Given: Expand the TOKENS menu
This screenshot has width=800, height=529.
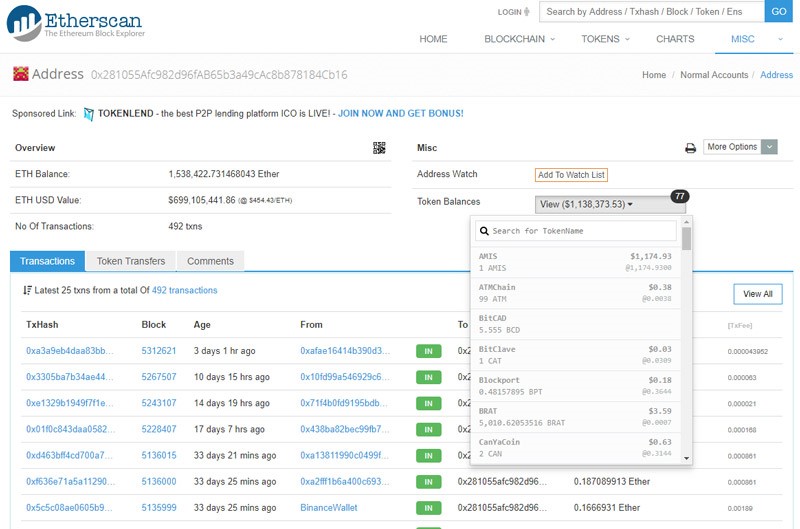Looking at the screenshot, I should pos(605,39).
